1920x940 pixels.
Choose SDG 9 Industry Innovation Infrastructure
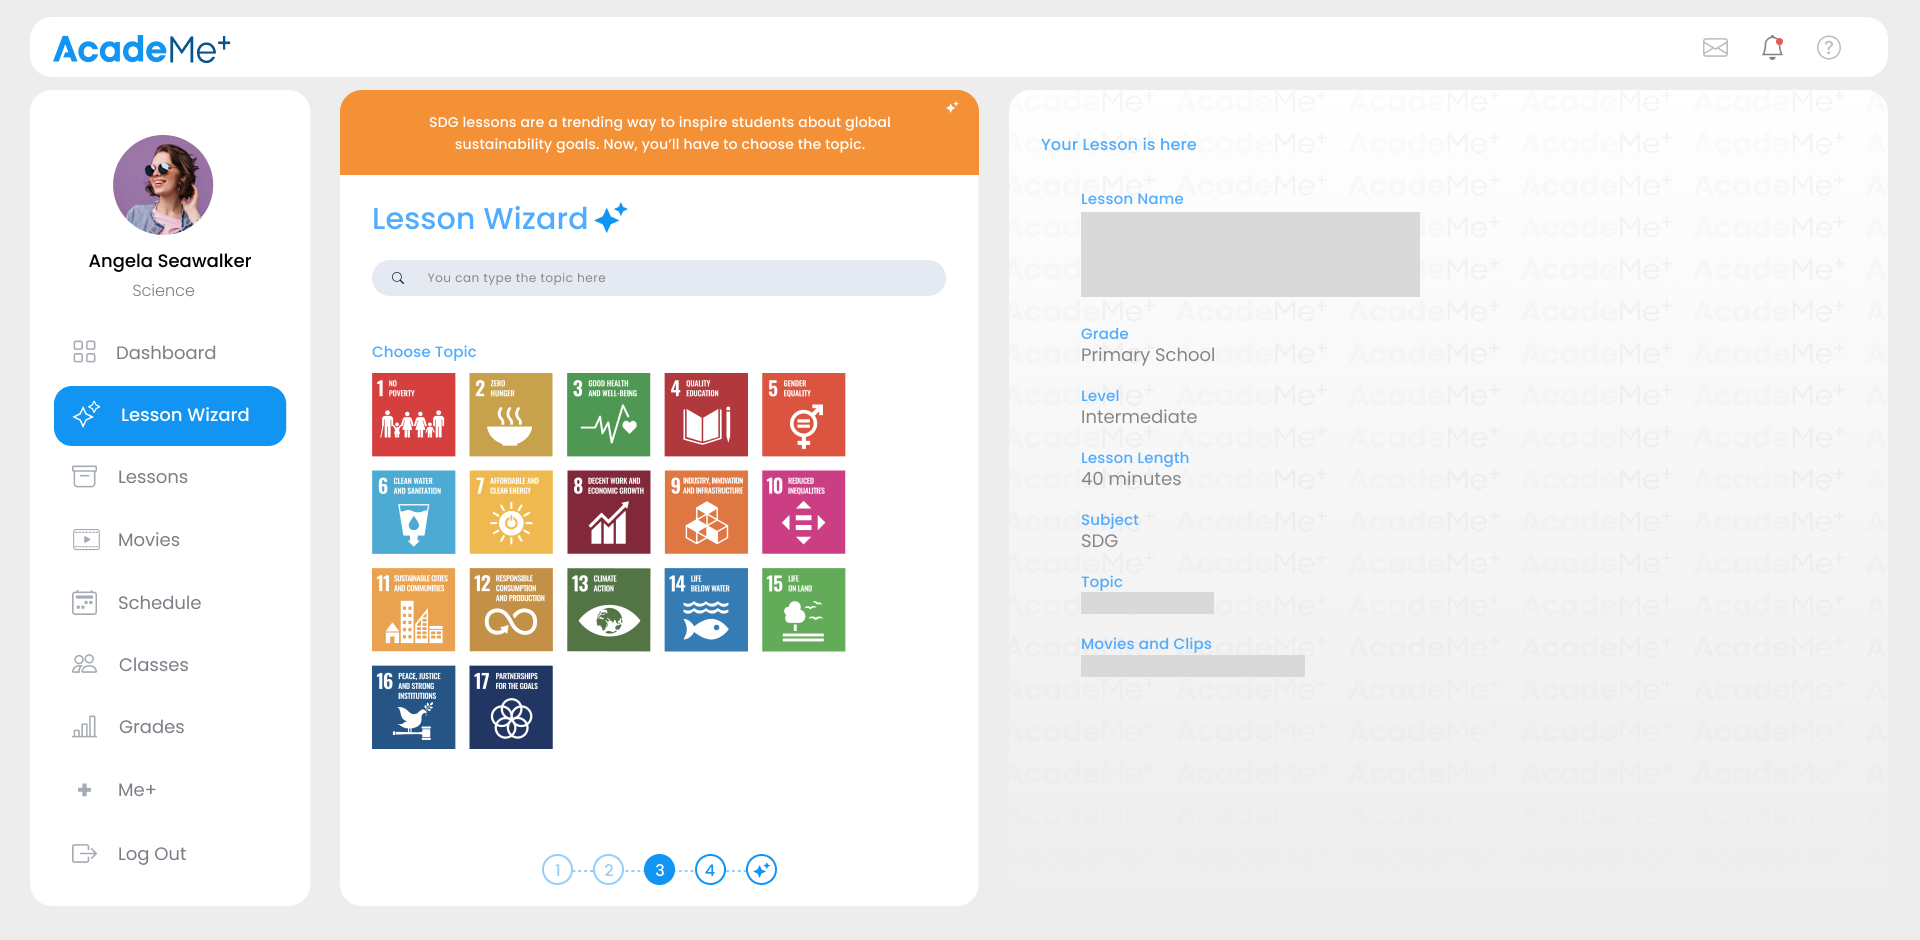pos(706,512)
